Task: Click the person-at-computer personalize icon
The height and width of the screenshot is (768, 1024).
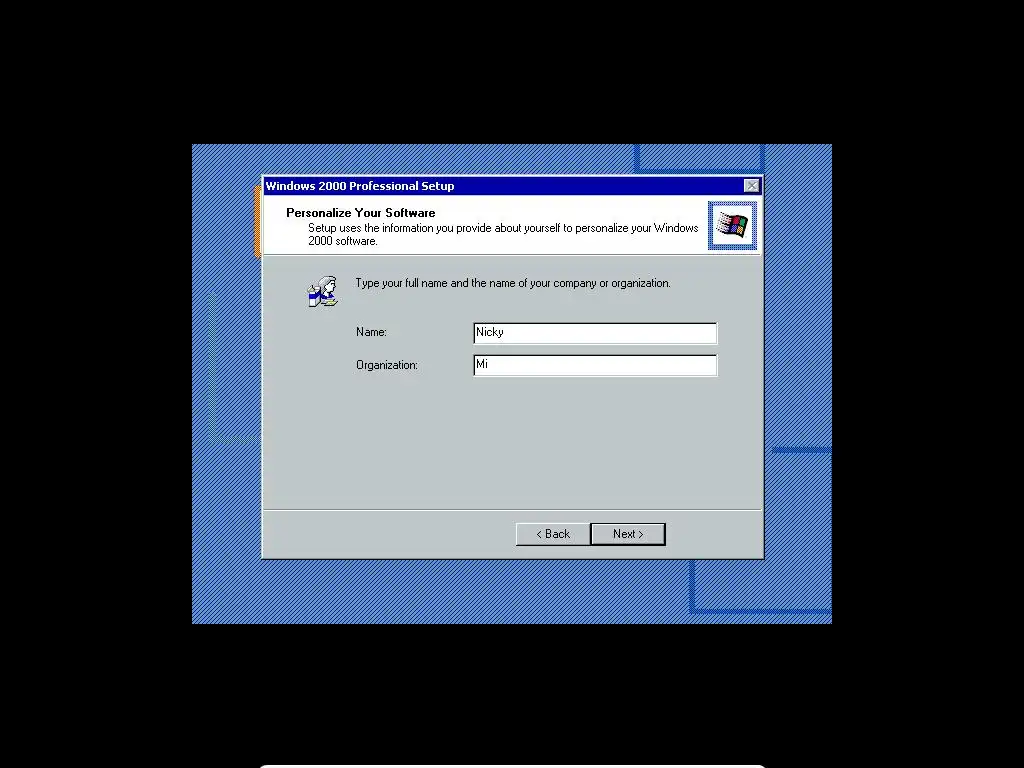Action: (x=323, y=291)
